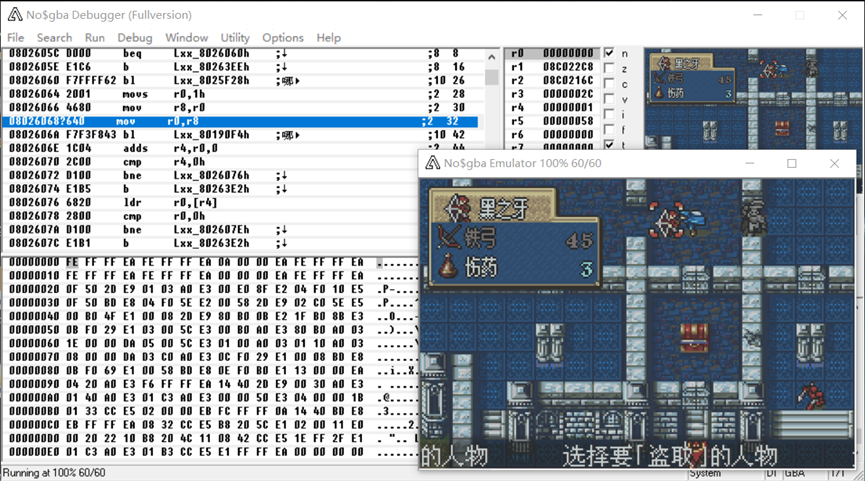The image size is (865, 481).
Task: Toggle the c flag checkbox
Action: [x=609, y=83]
